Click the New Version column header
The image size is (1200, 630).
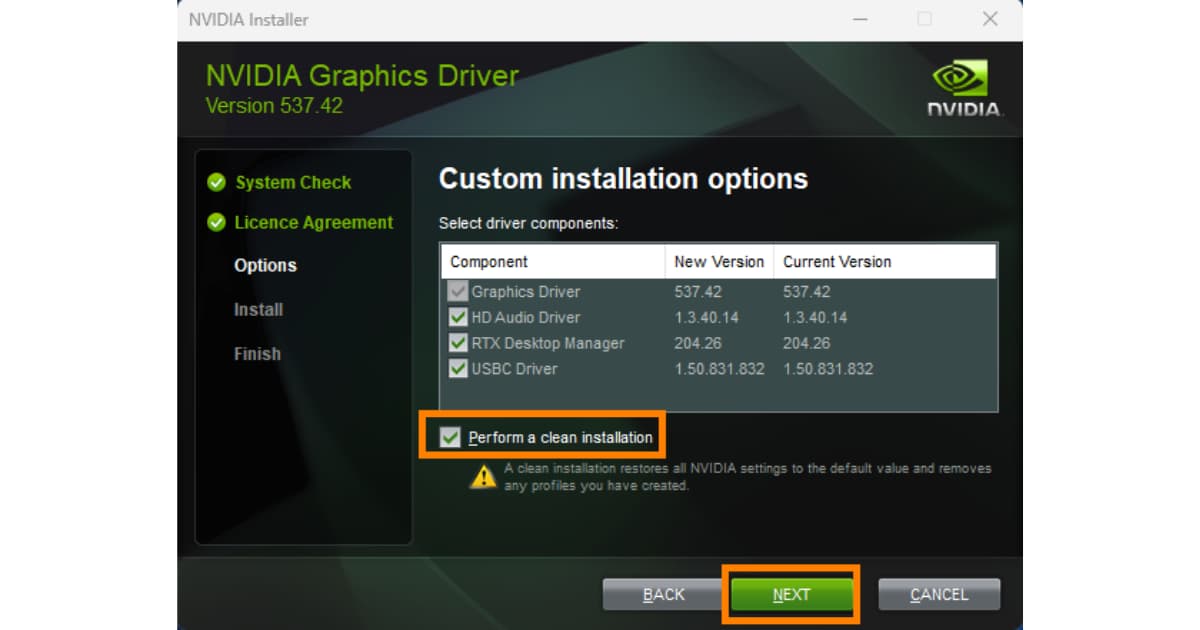(x=719, y=262)
